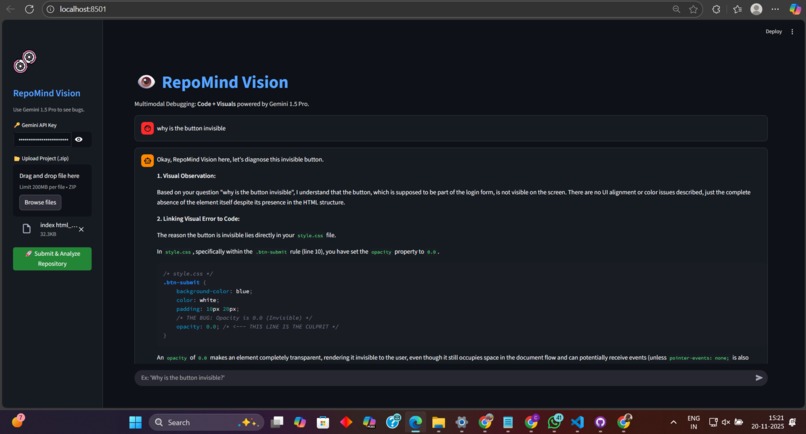Remove the uploaded index html file
This screenshot has height=434, width=806.
[x=81, y=229]
